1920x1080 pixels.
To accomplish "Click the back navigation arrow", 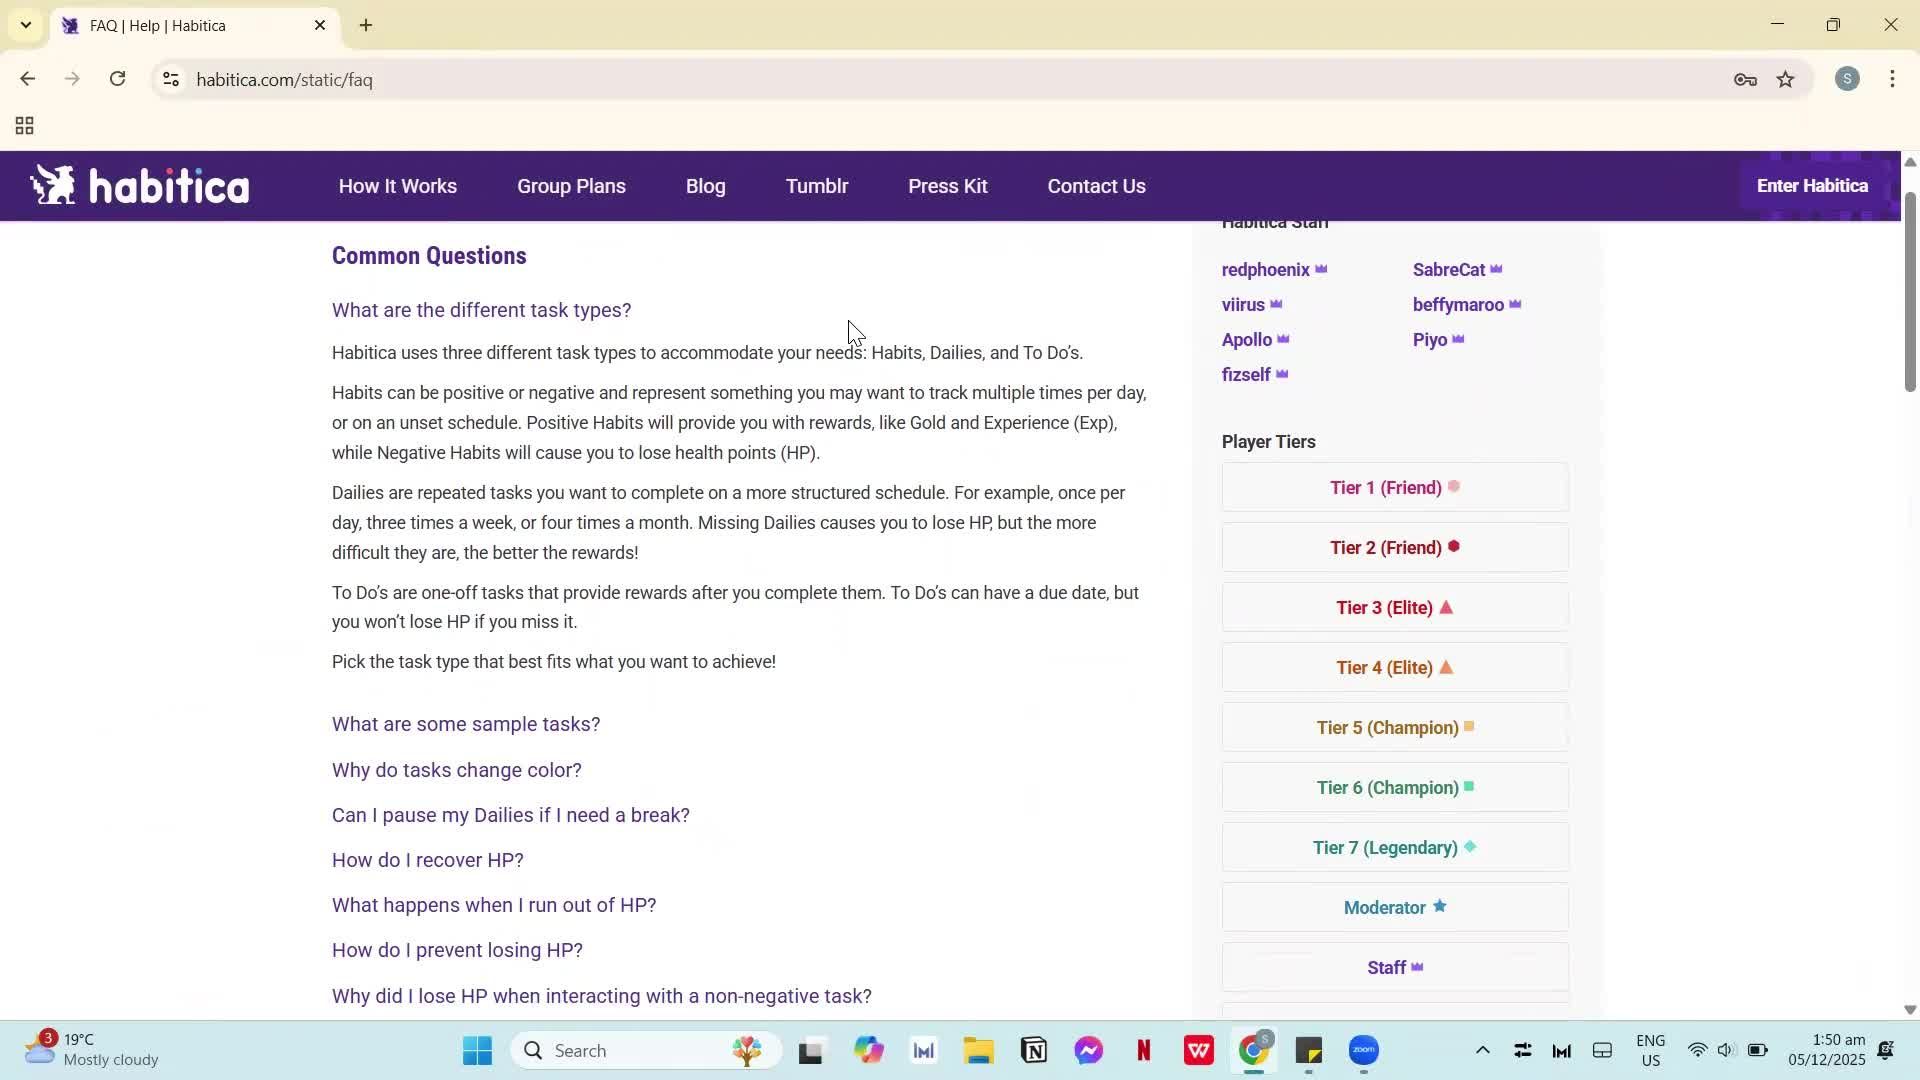I will (x=27, y=79).
